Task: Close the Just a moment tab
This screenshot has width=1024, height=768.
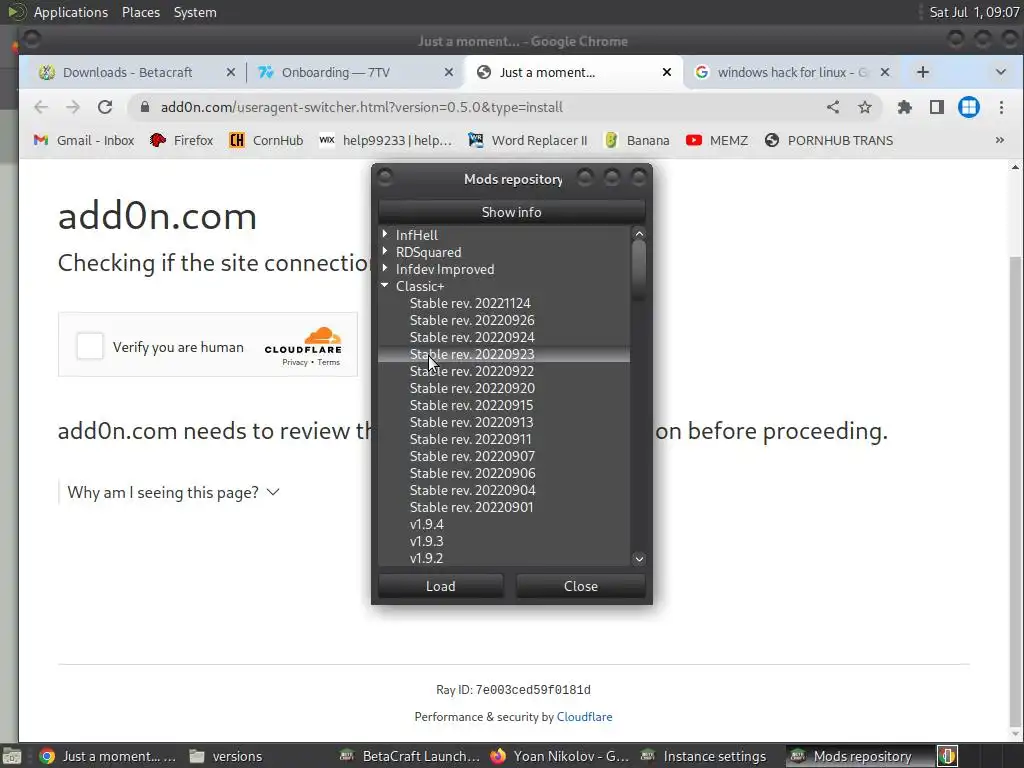Action: pyautogui.click(x=667, y=72)
